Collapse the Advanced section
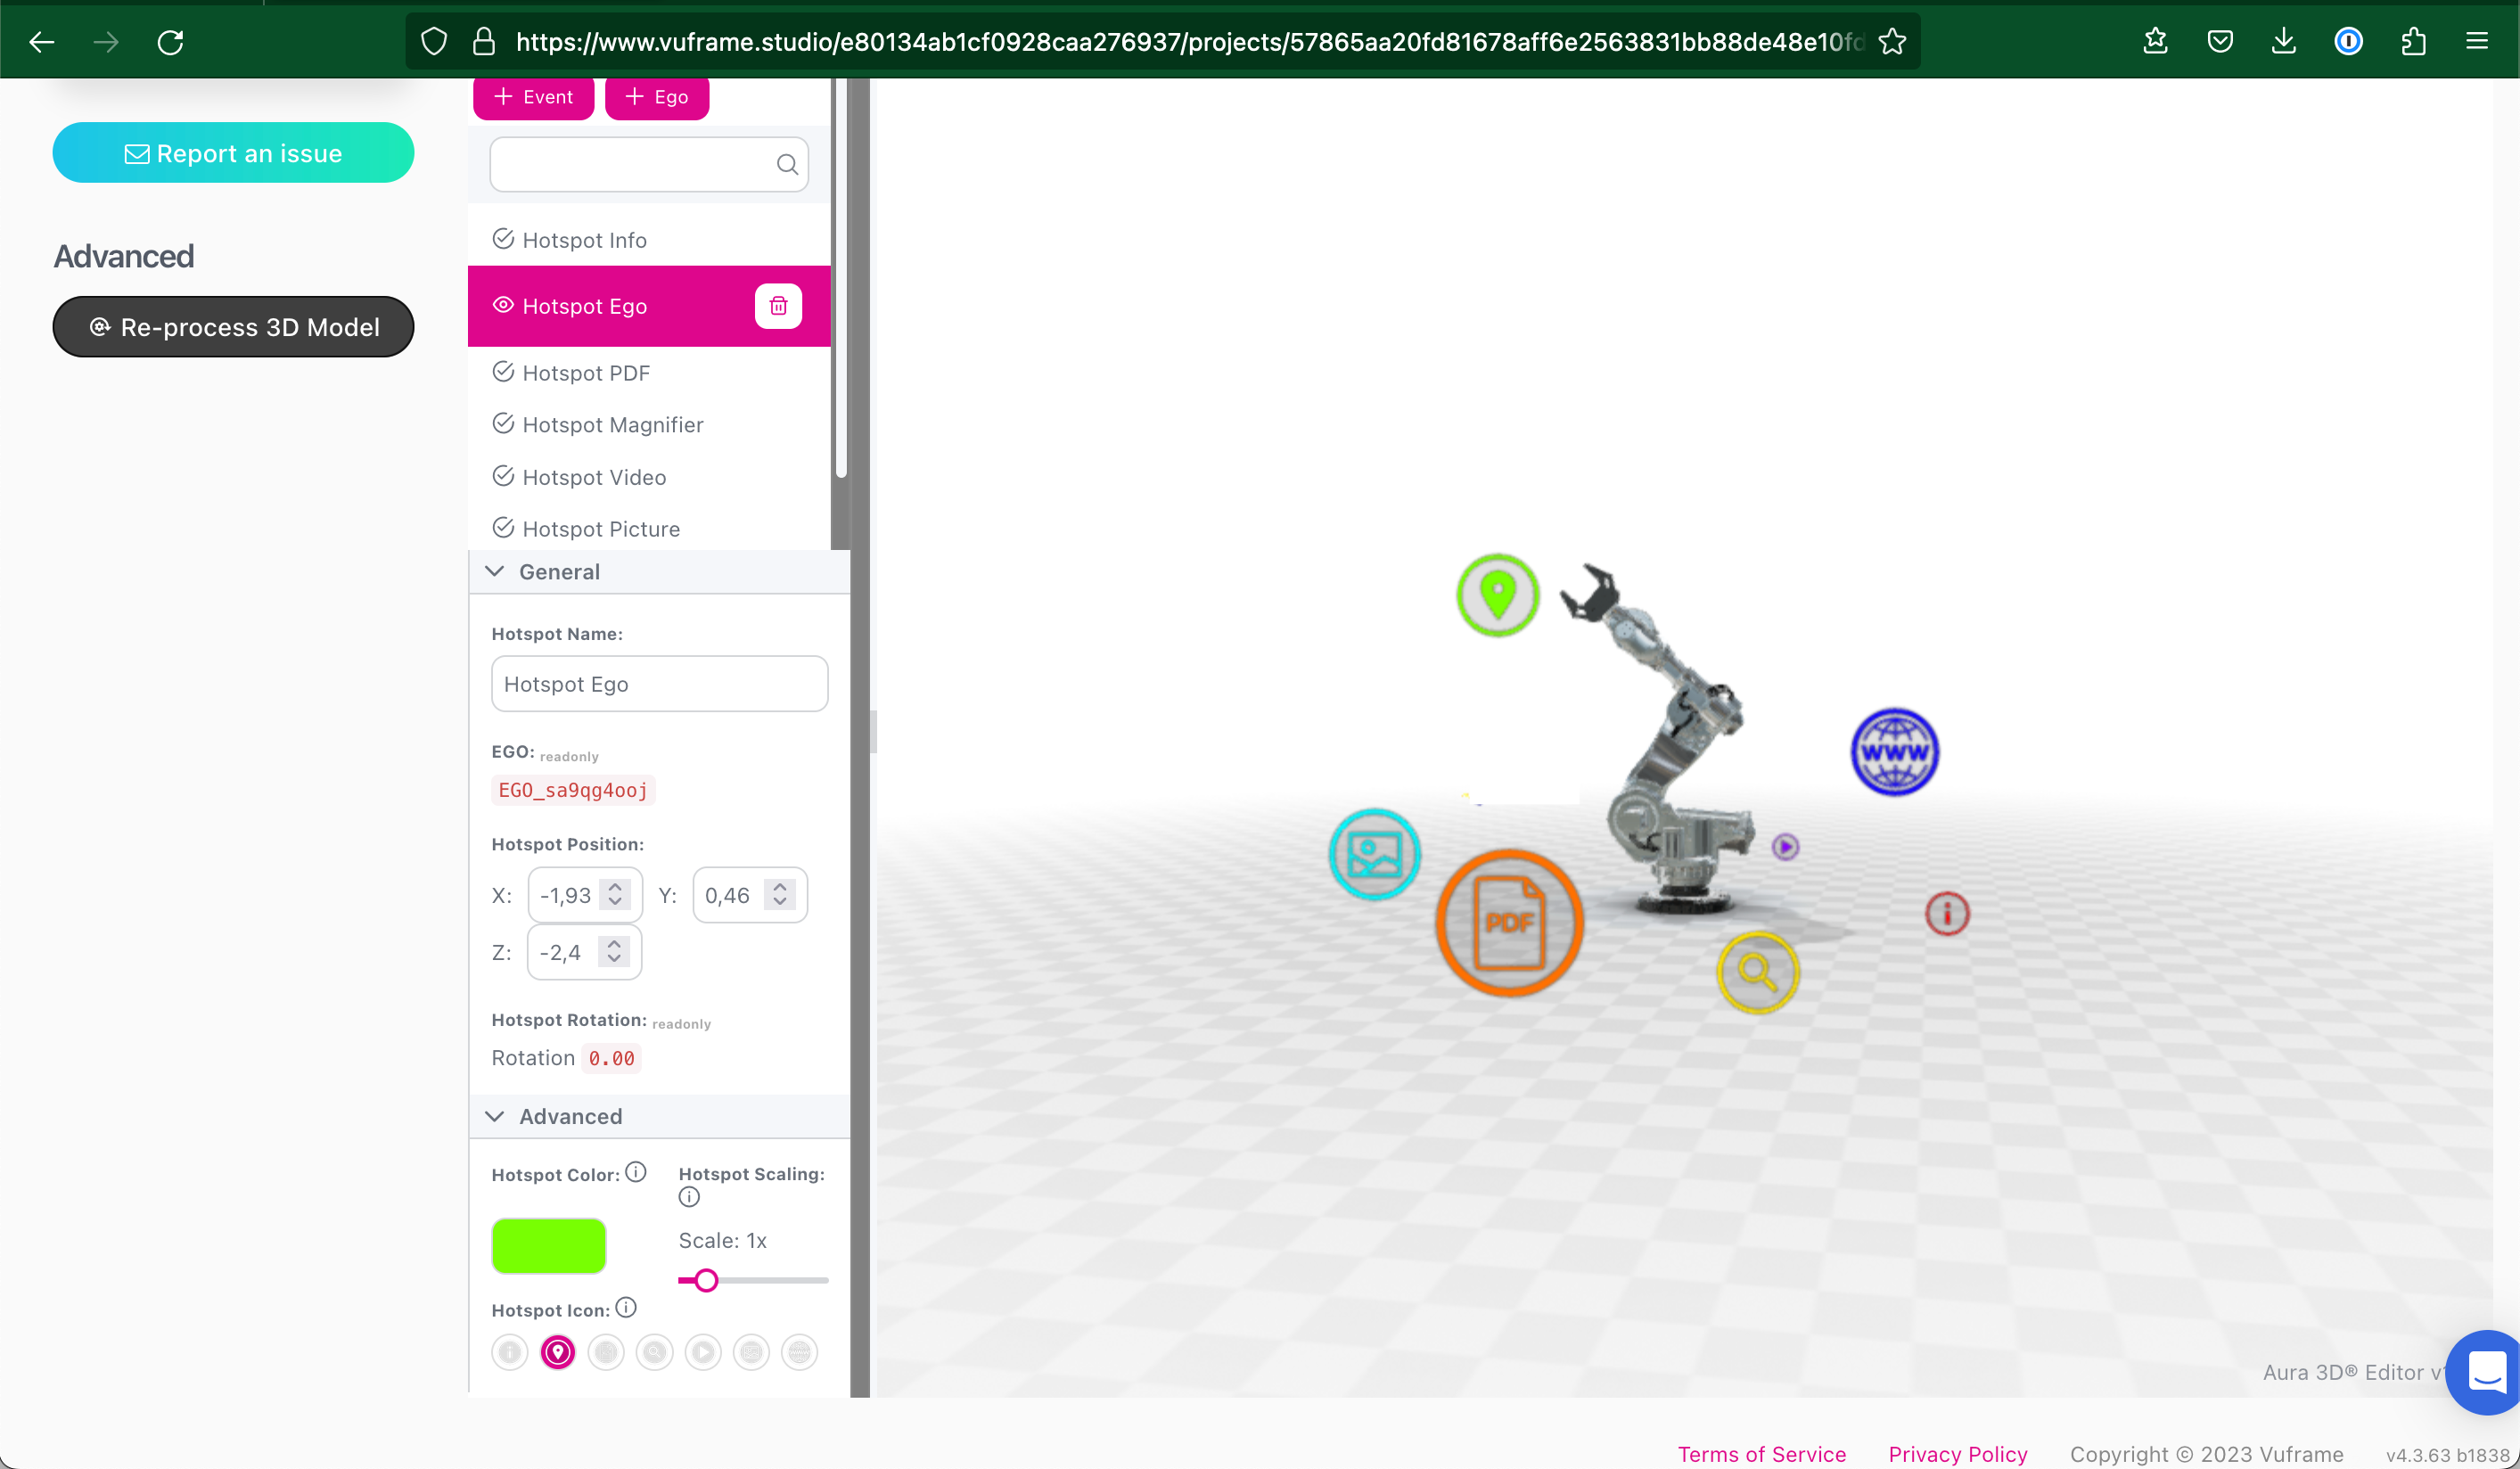Screen dimensions: 2520x1469 coord(497,1116)
